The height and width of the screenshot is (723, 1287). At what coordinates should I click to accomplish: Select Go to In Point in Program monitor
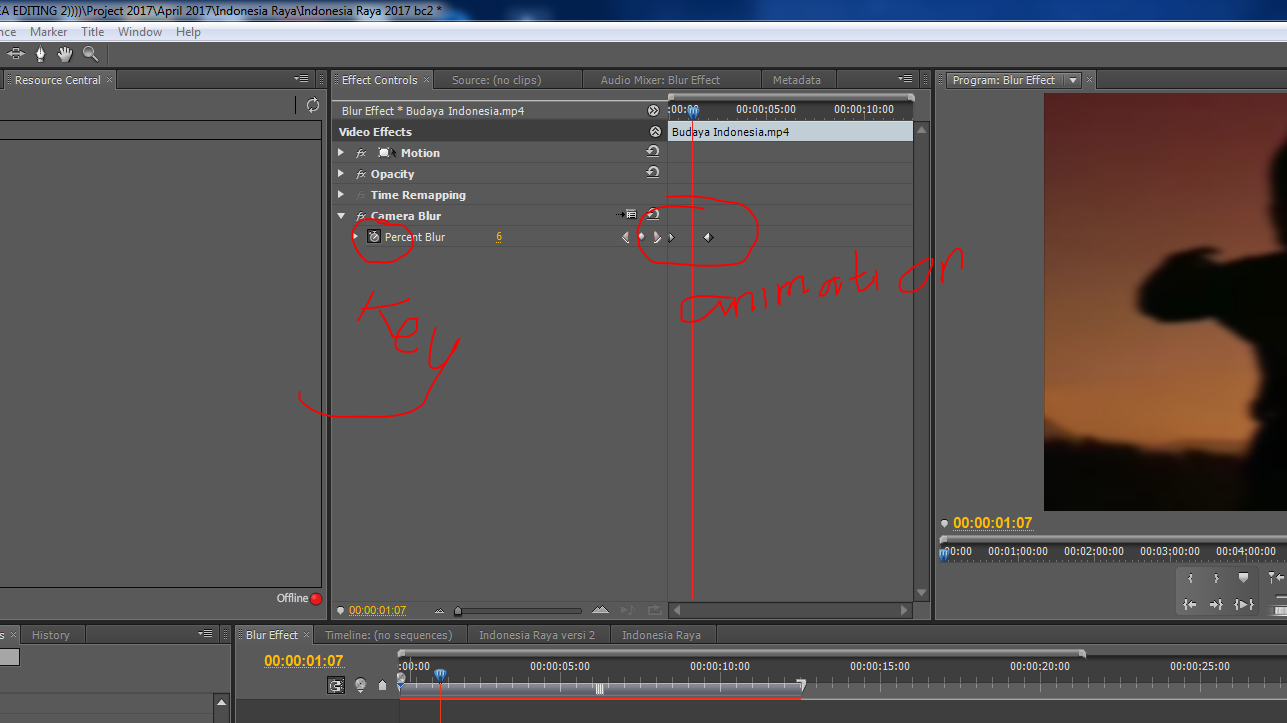(1189, 603)
